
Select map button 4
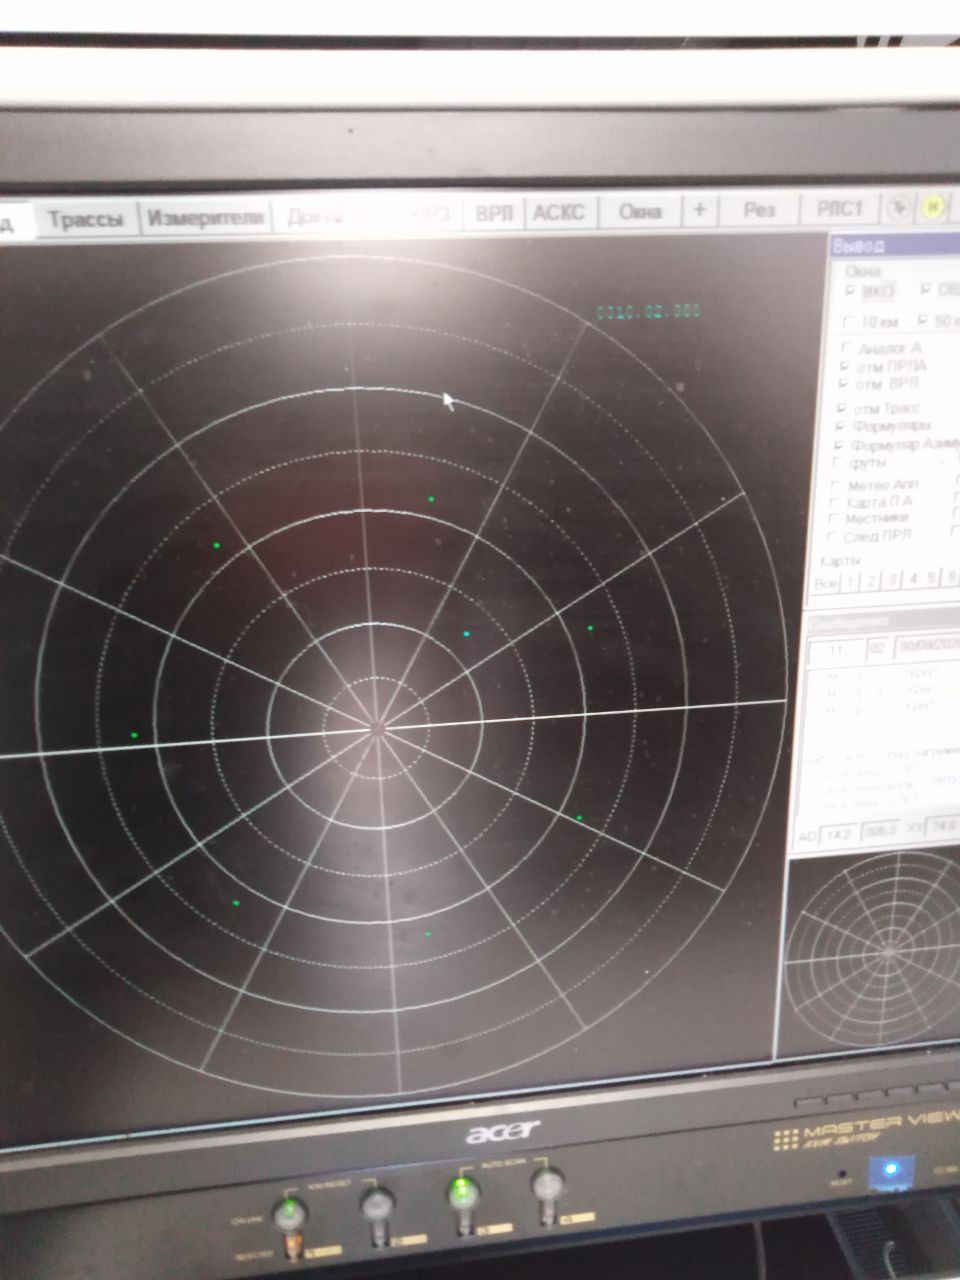[x=913, y=578]
